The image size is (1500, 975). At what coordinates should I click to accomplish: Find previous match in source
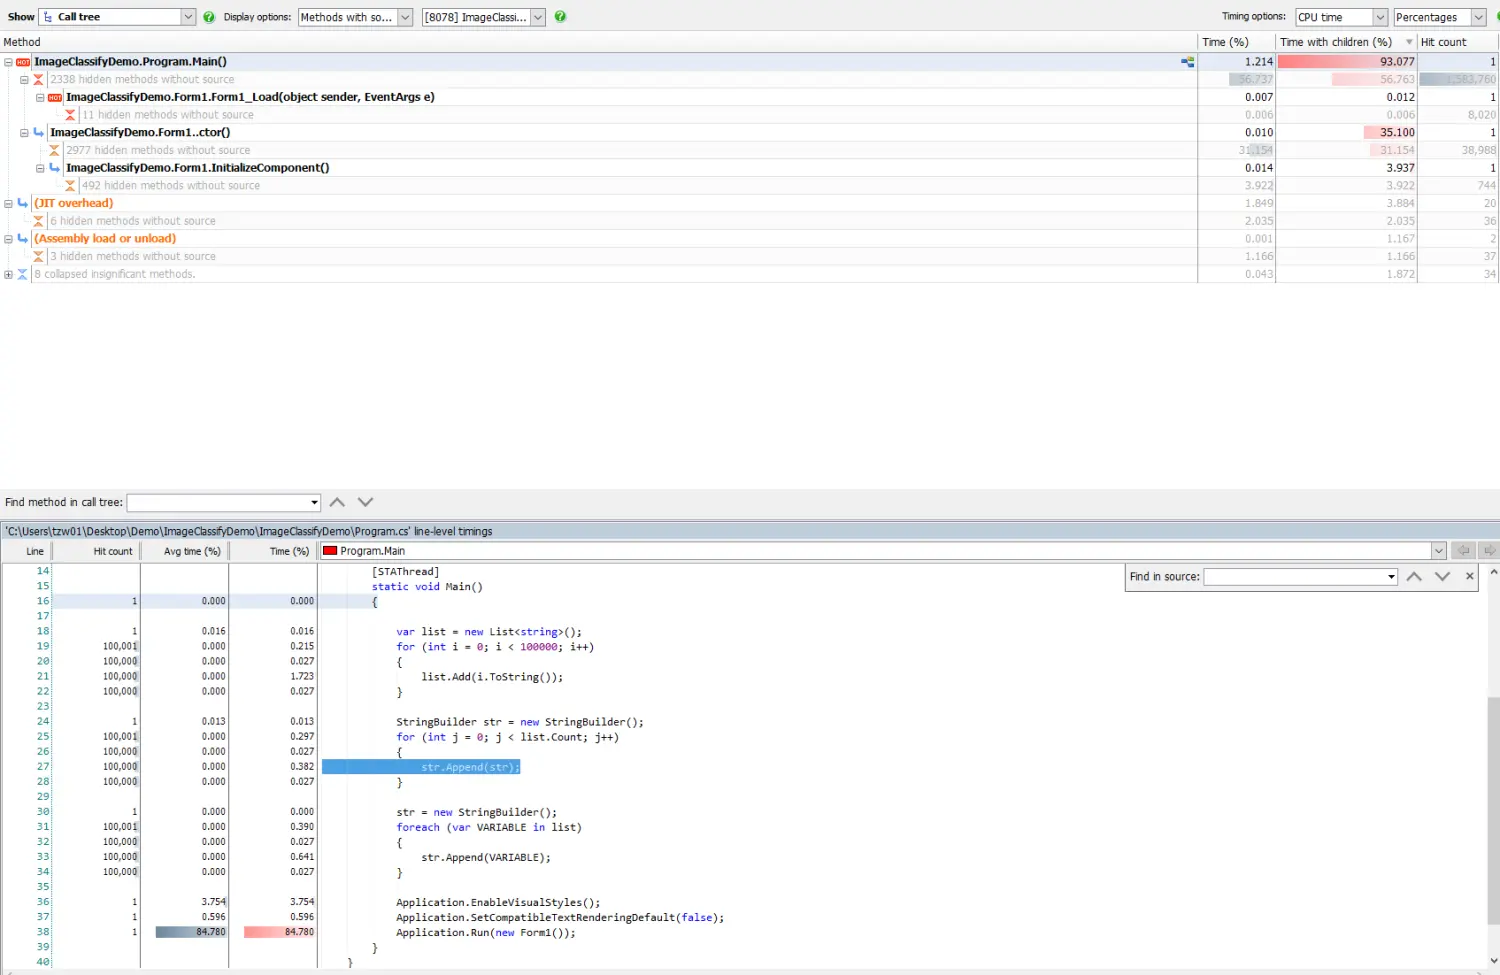pos(1414,577)
